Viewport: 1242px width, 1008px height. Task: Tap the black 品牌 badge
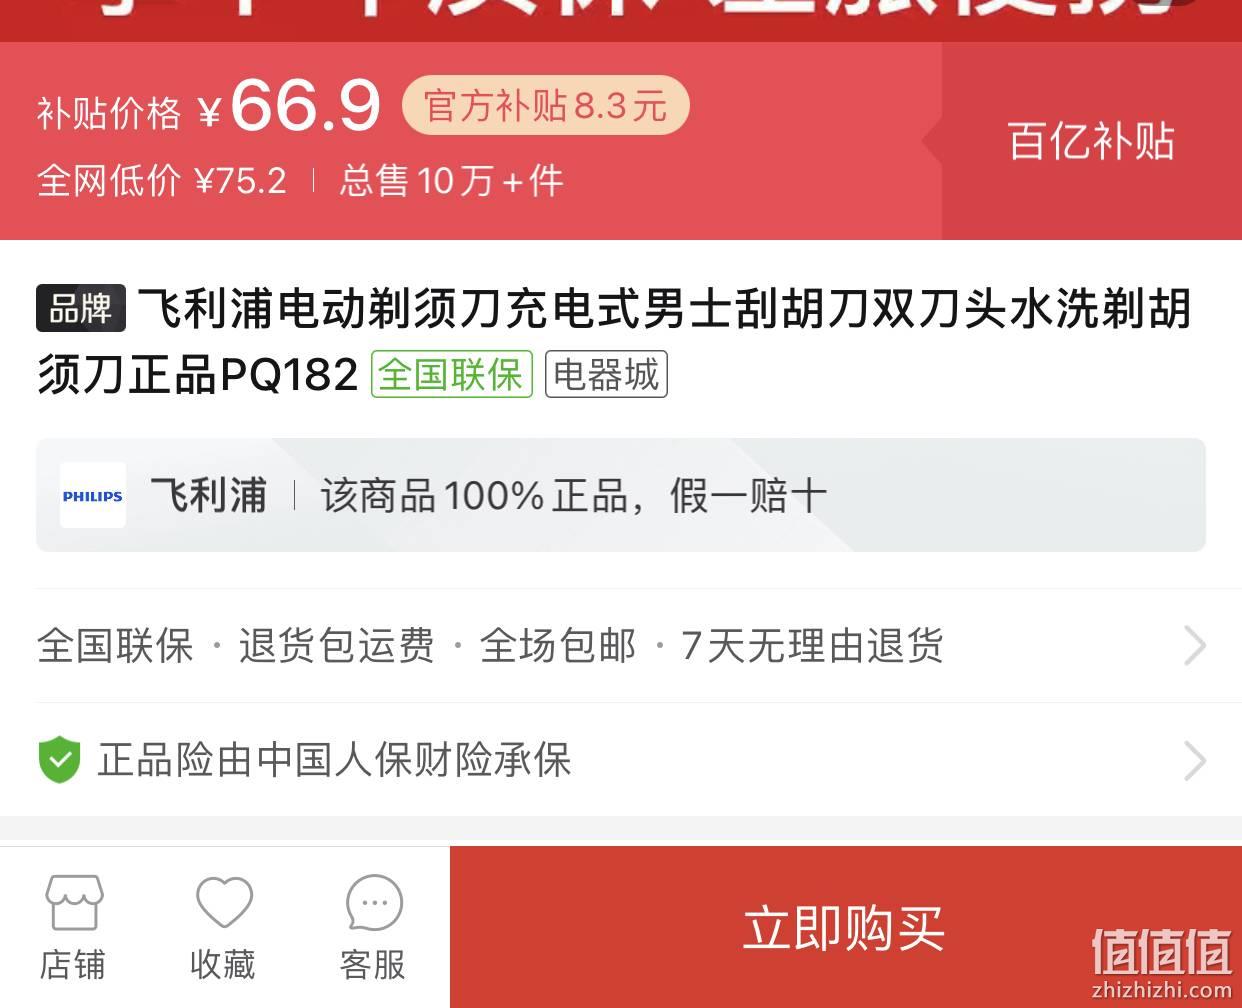point(81,308)
